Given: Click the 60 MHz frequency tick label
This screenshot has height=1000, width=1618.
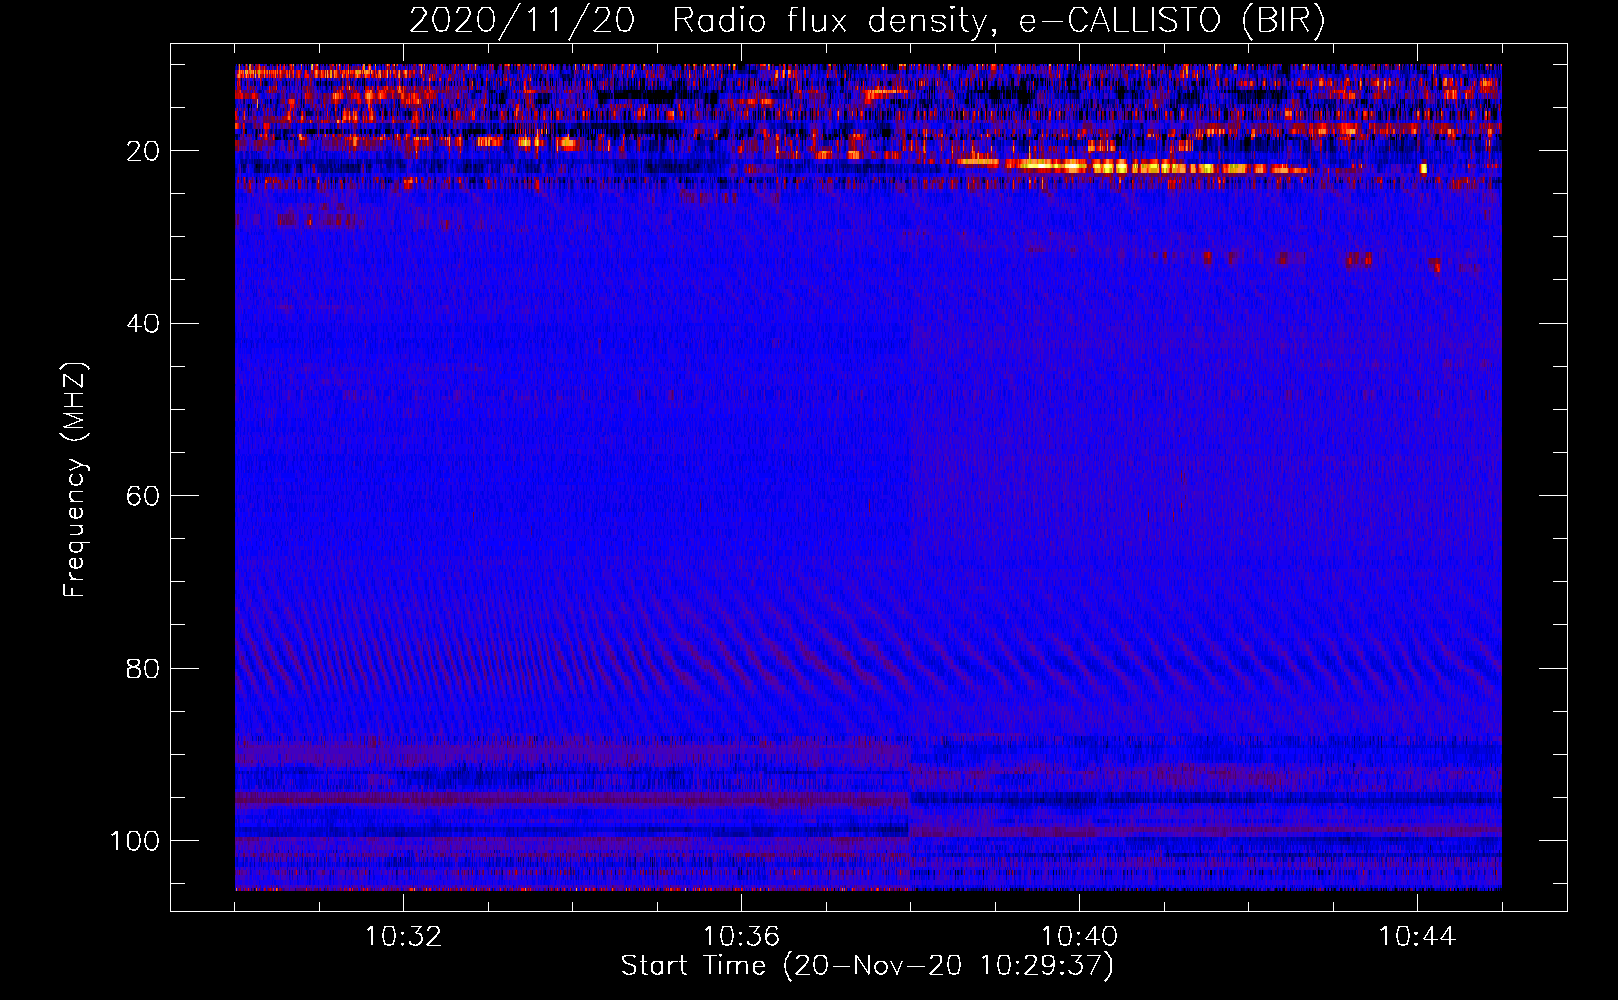Looking at the screenshot, I should point(144,496).
